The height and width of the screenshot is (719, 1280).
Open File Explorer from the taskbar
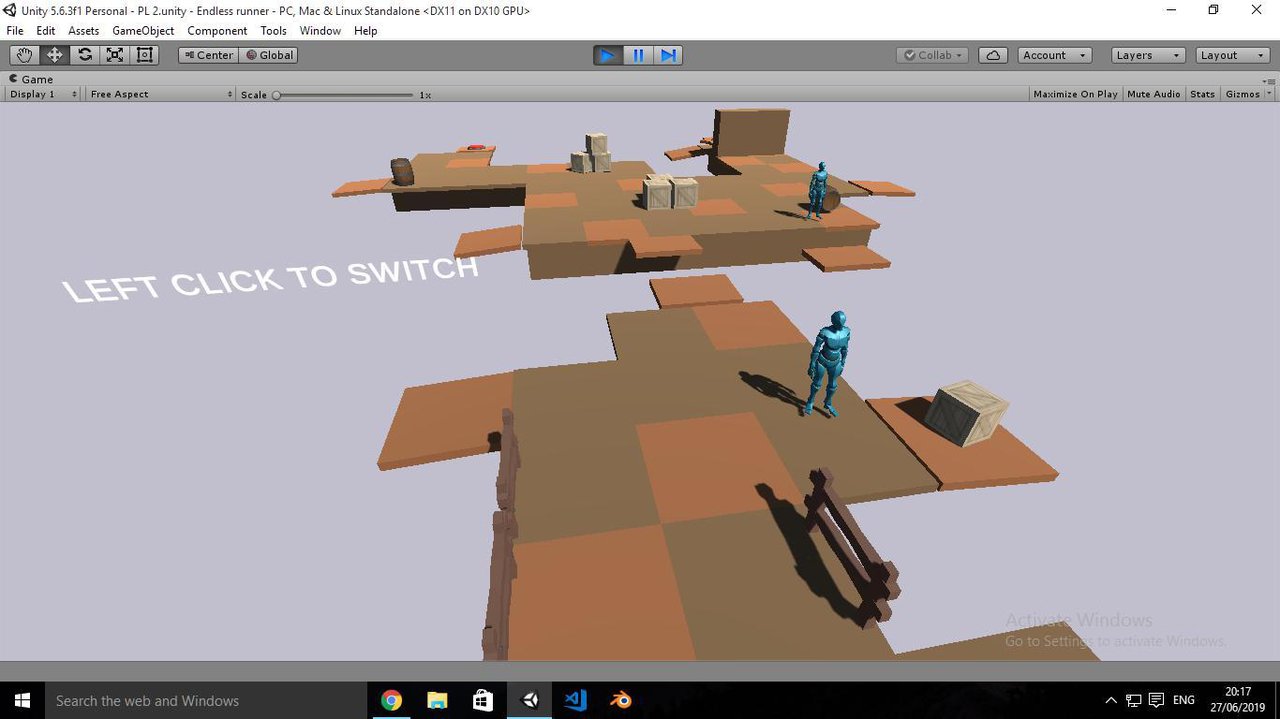437,700
